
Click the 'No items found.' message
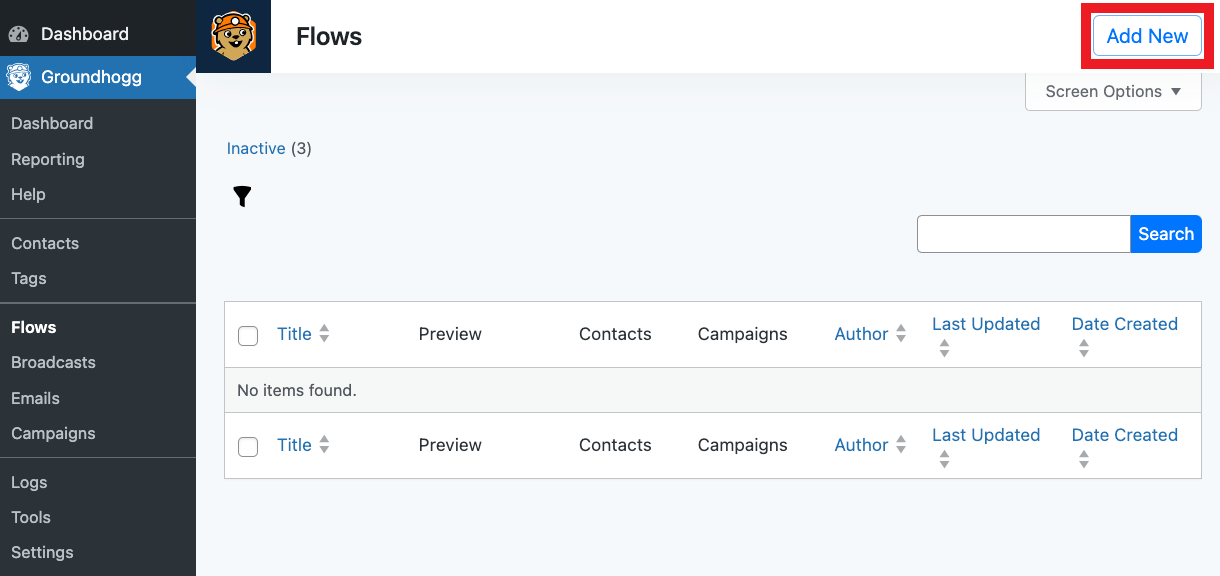click(297, 390)
